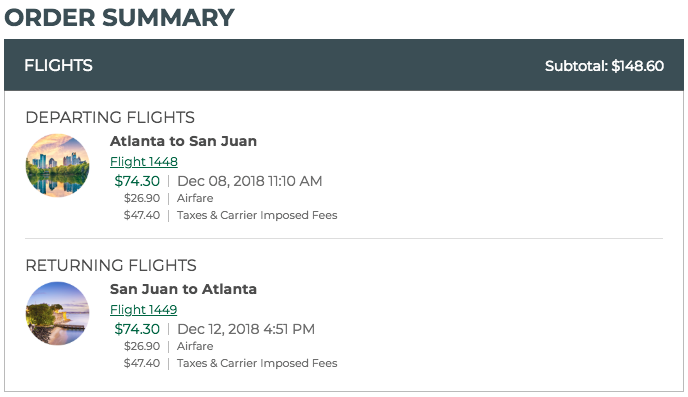Image resolution: width=688 pixels, height=397 pixels.
Task: Click Taxes & Carrier Imposed Fees under Flight 1448
Action: coord(257,215)
